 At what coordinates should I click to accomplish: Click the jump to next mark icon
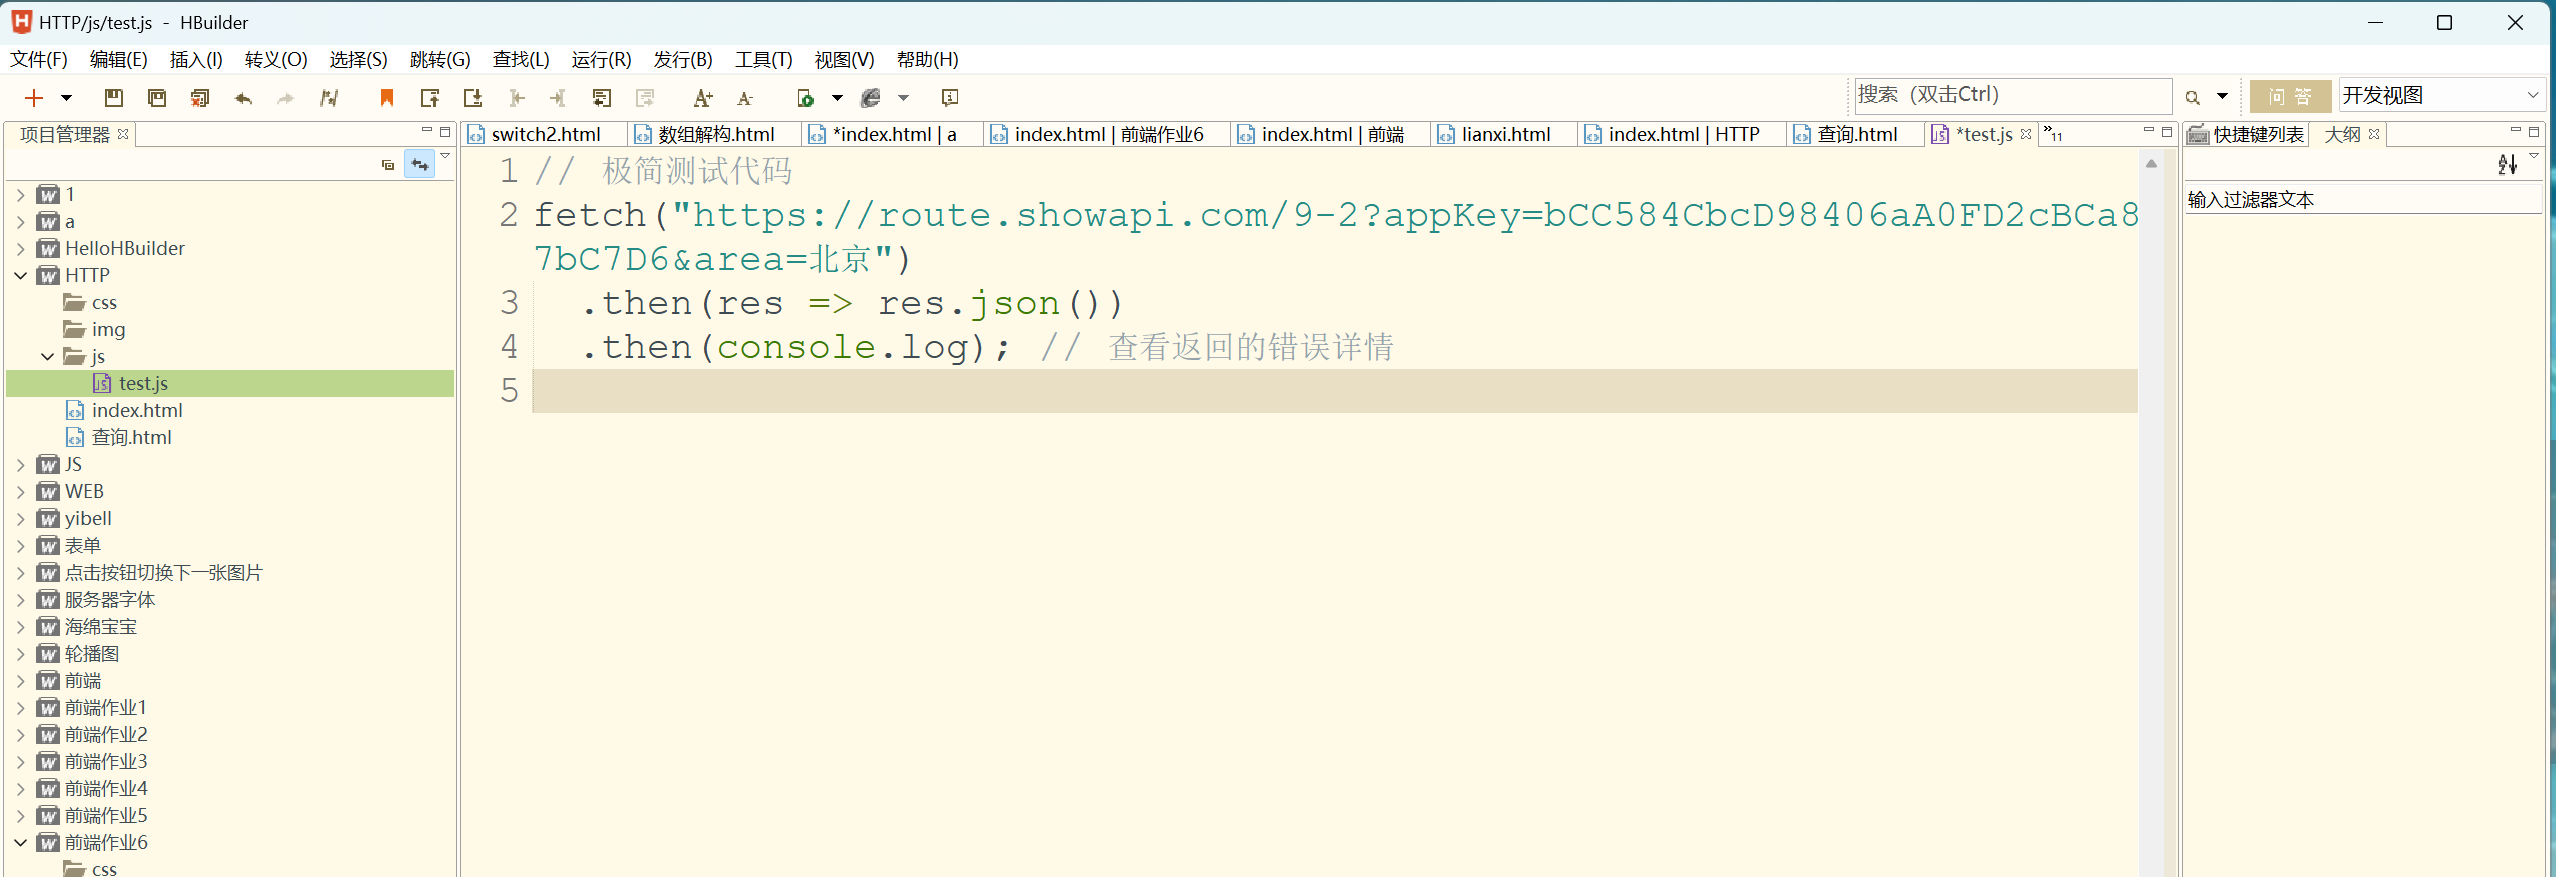473,97
